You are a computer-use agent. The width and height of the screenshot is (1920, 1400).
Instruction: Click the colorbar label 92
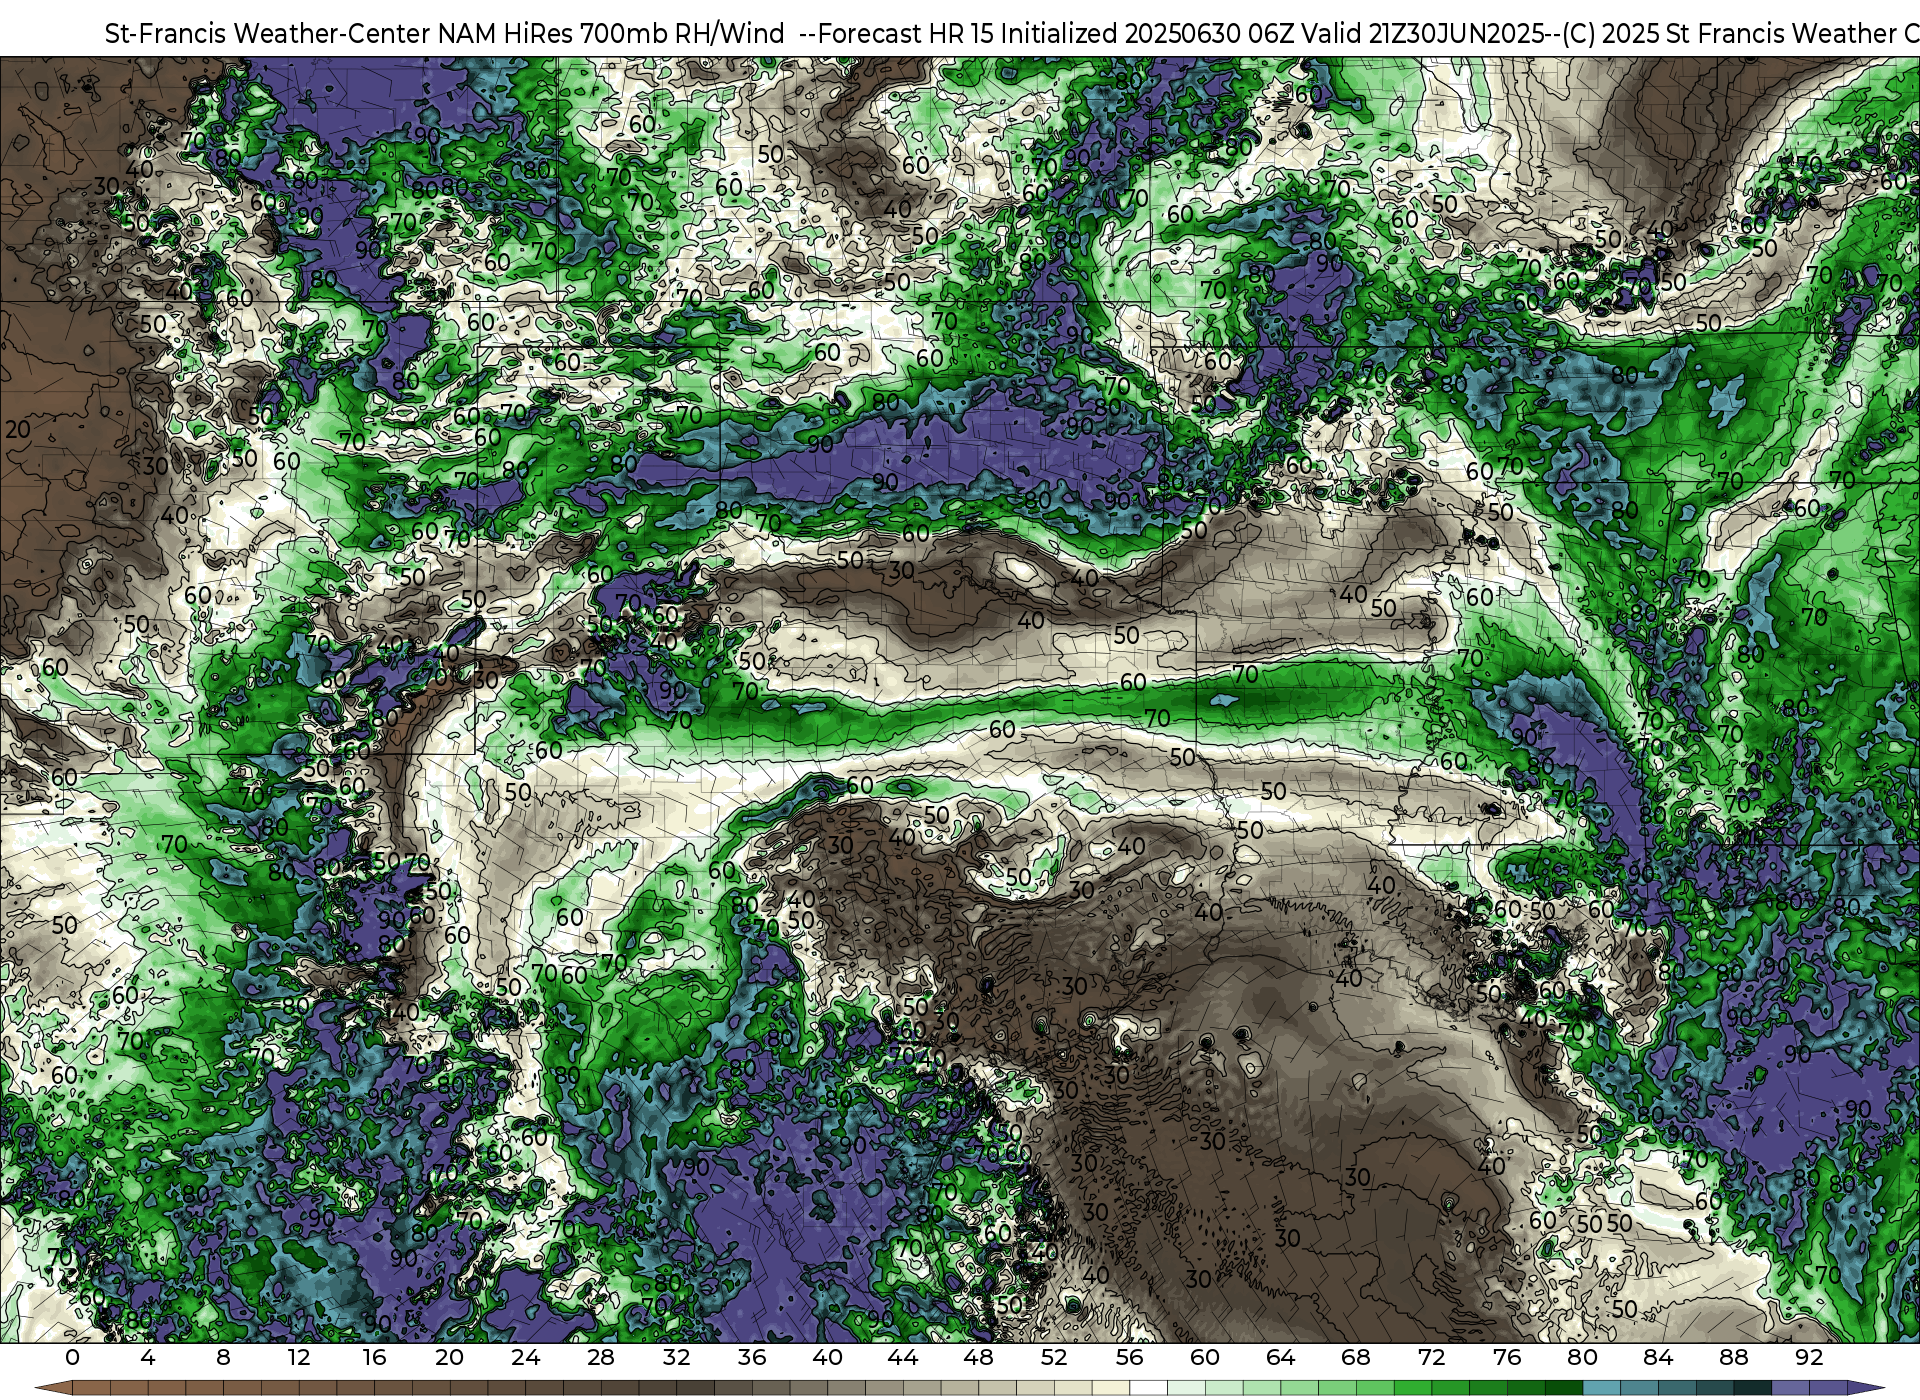[x=1809, y=1357]
